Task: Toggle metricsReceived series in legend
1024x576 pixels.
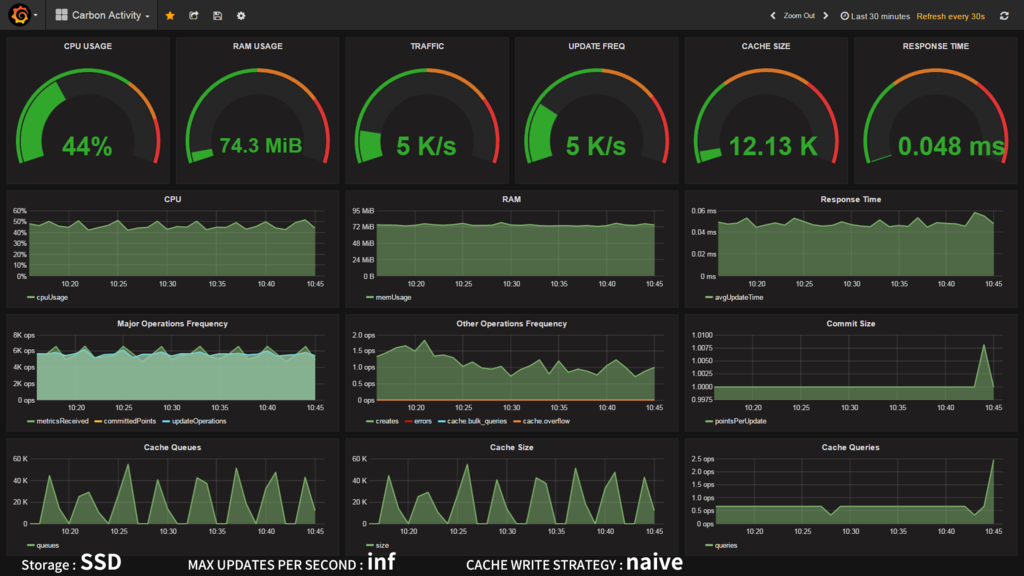Action: (57, 421)
